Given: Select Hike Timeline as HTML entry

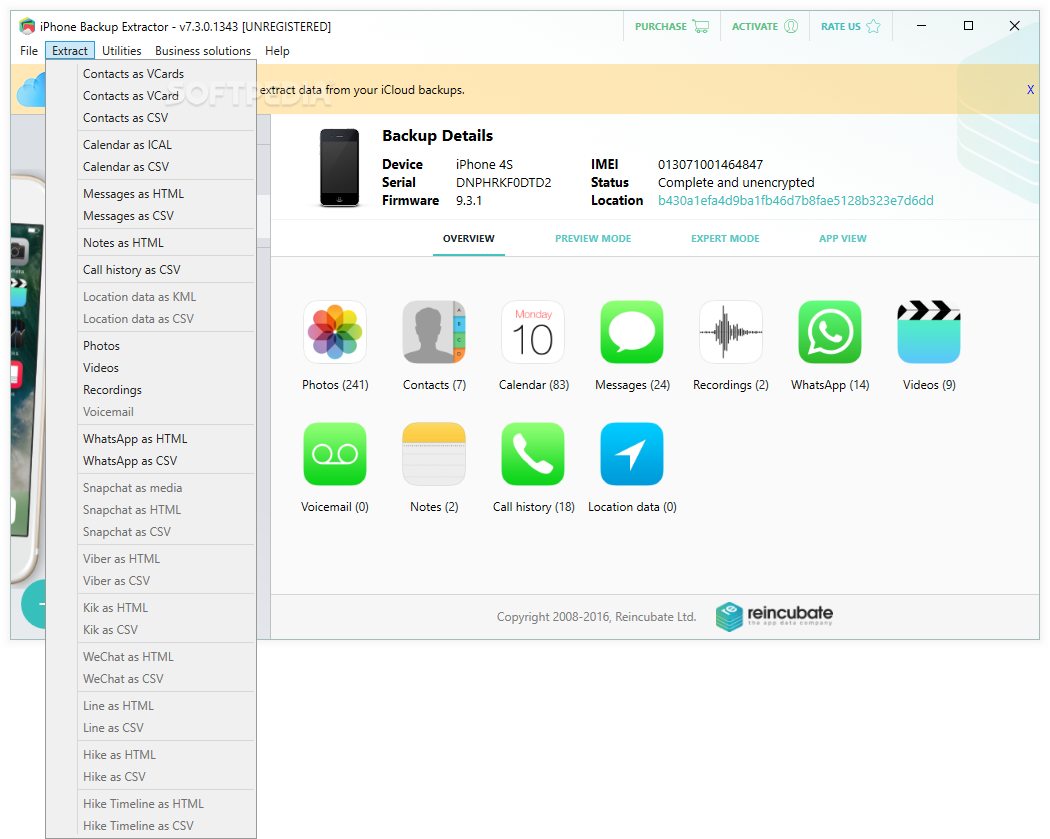Looking at the screenshot, I should coord(151,804).
